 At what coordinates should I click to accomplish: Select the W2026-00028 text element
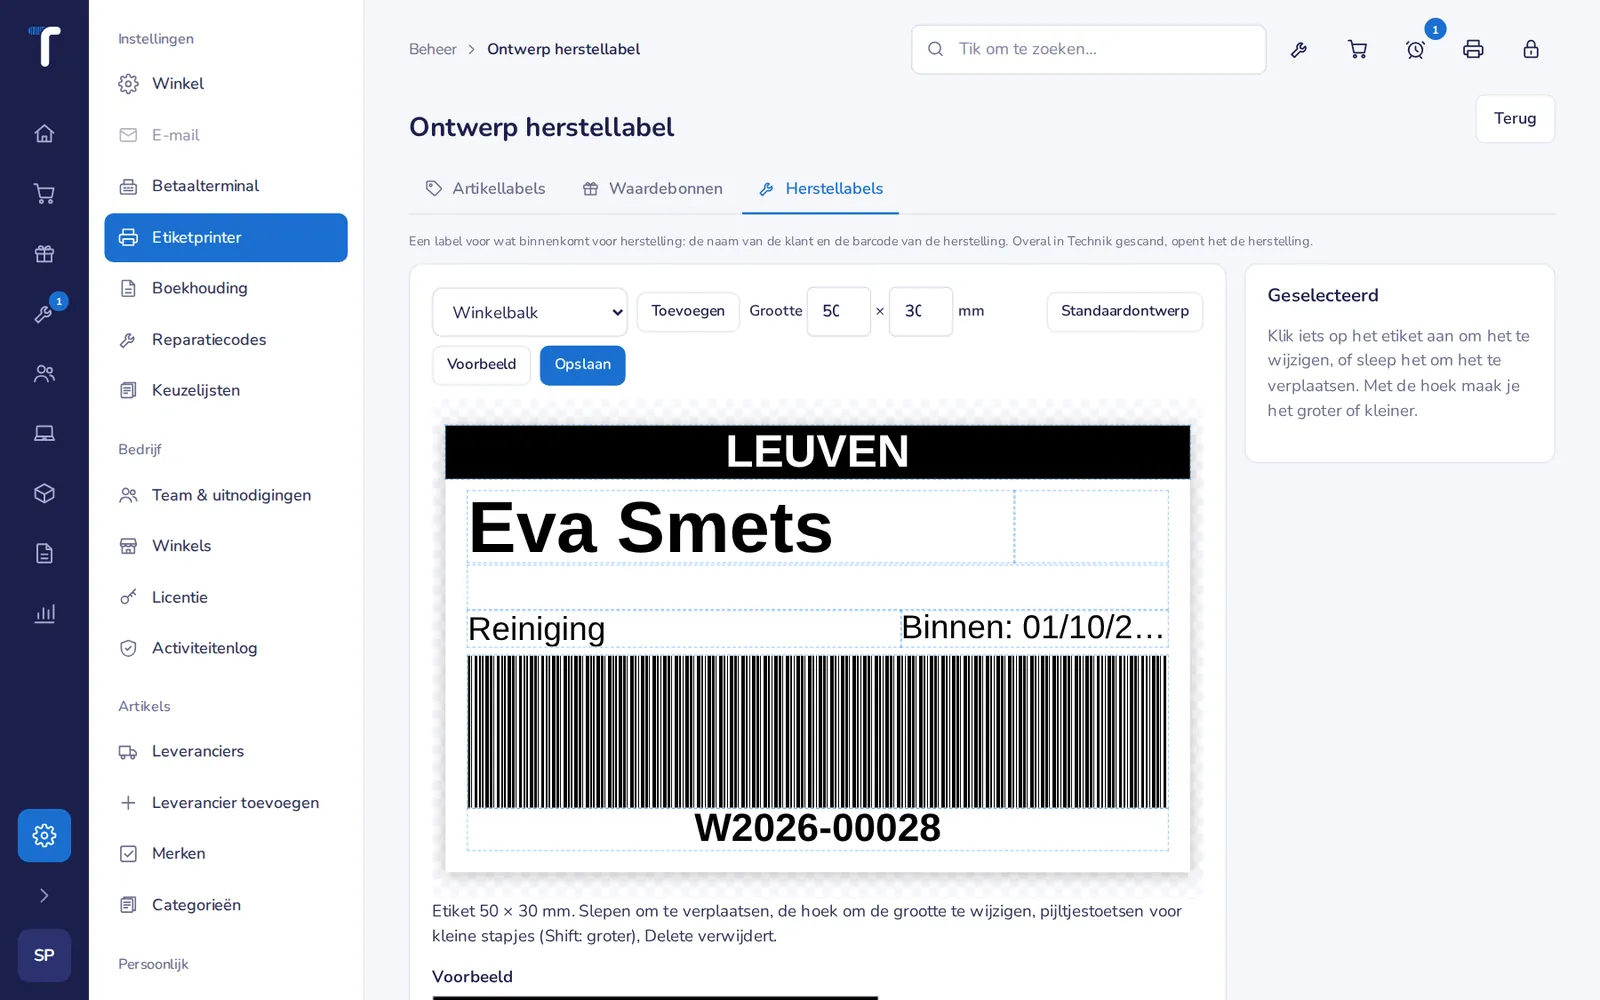[x=817, y=828]
